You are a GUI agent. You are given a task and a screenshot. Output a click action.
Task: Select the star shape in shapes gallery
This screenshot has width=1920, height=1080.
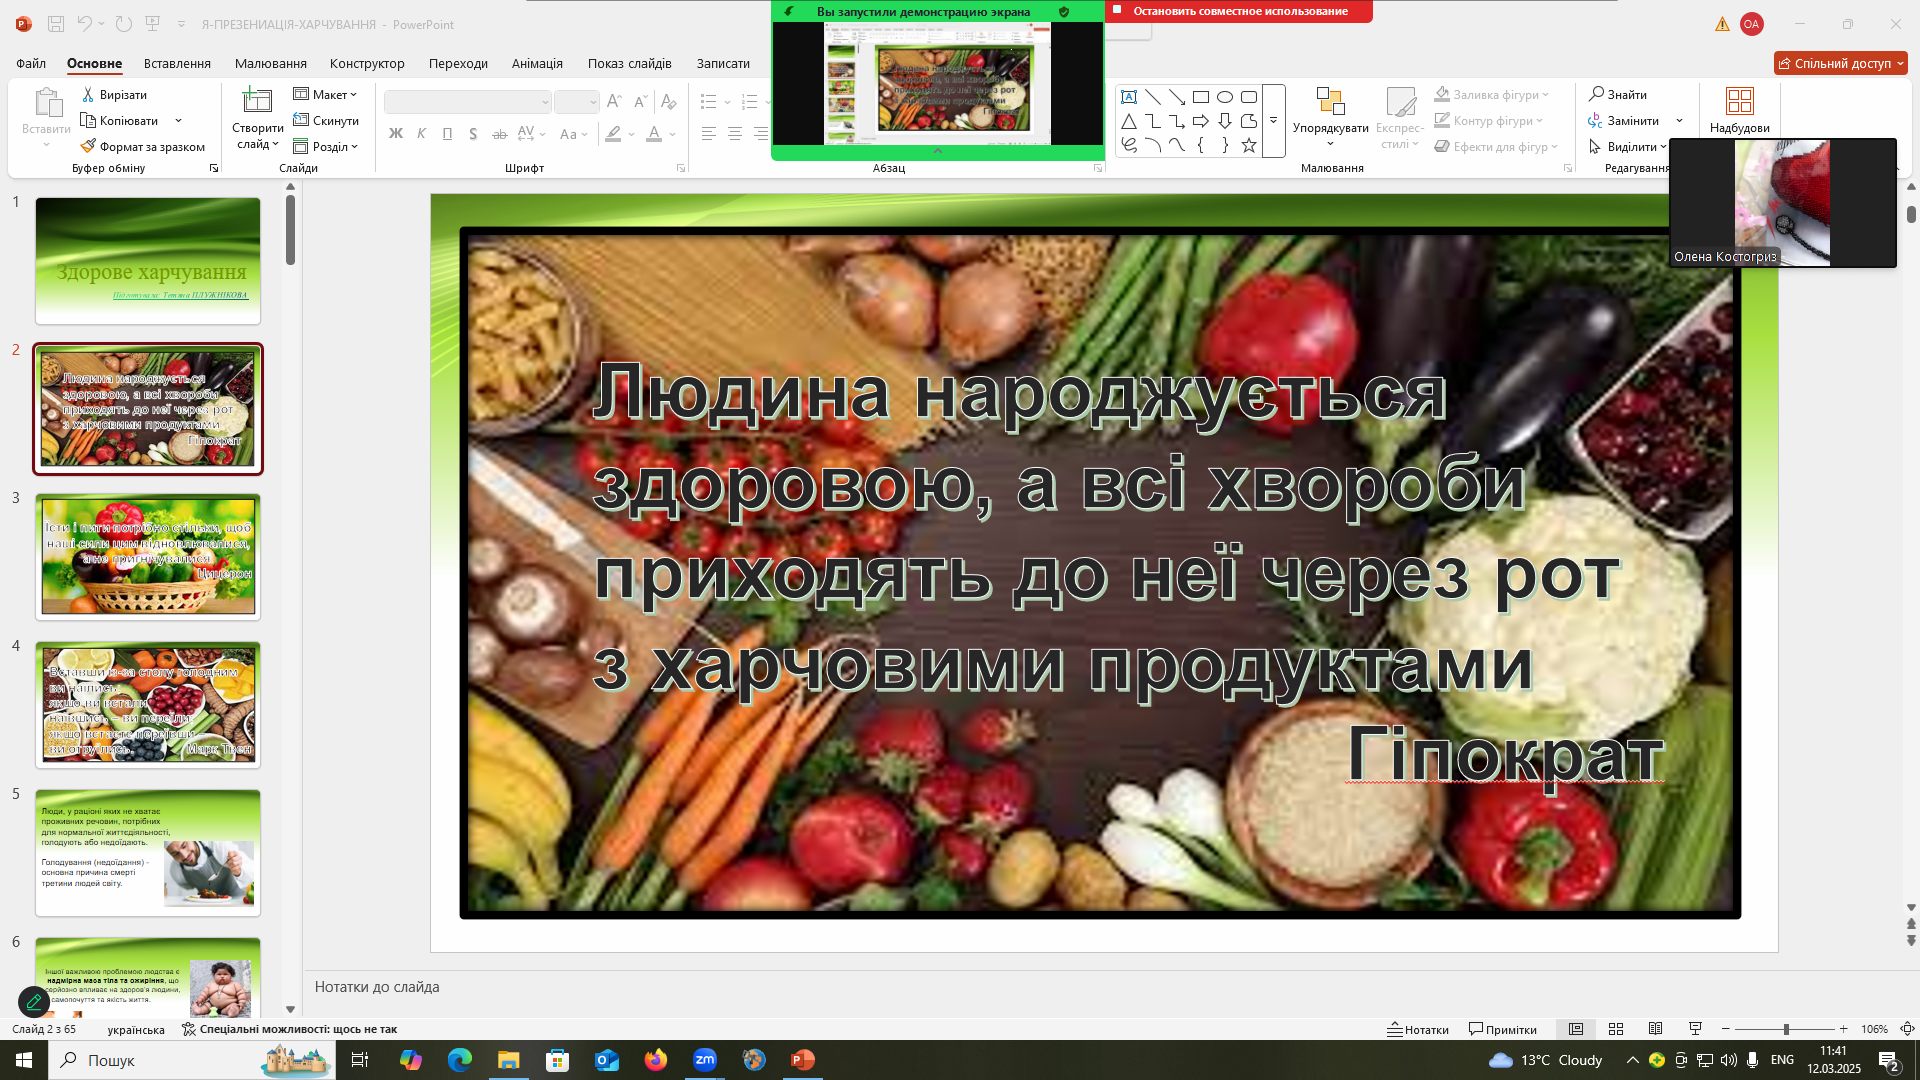click(x=1248, y=146)
